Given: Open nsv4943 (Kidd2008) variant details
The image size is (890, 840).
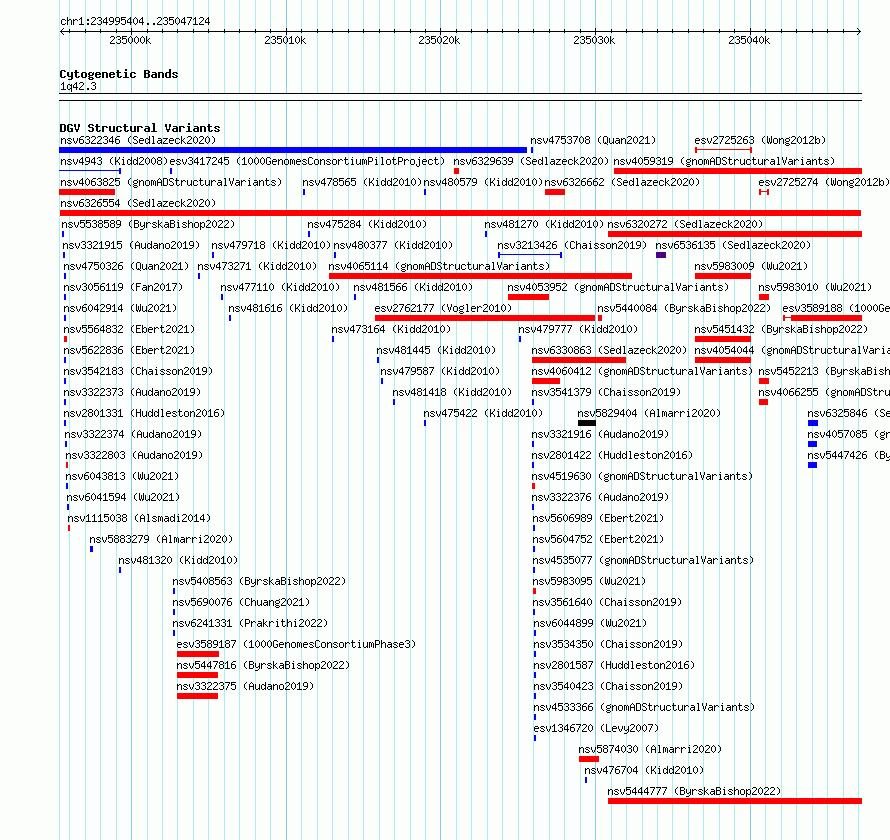Looking at the screenshot, I should [114, 161].
